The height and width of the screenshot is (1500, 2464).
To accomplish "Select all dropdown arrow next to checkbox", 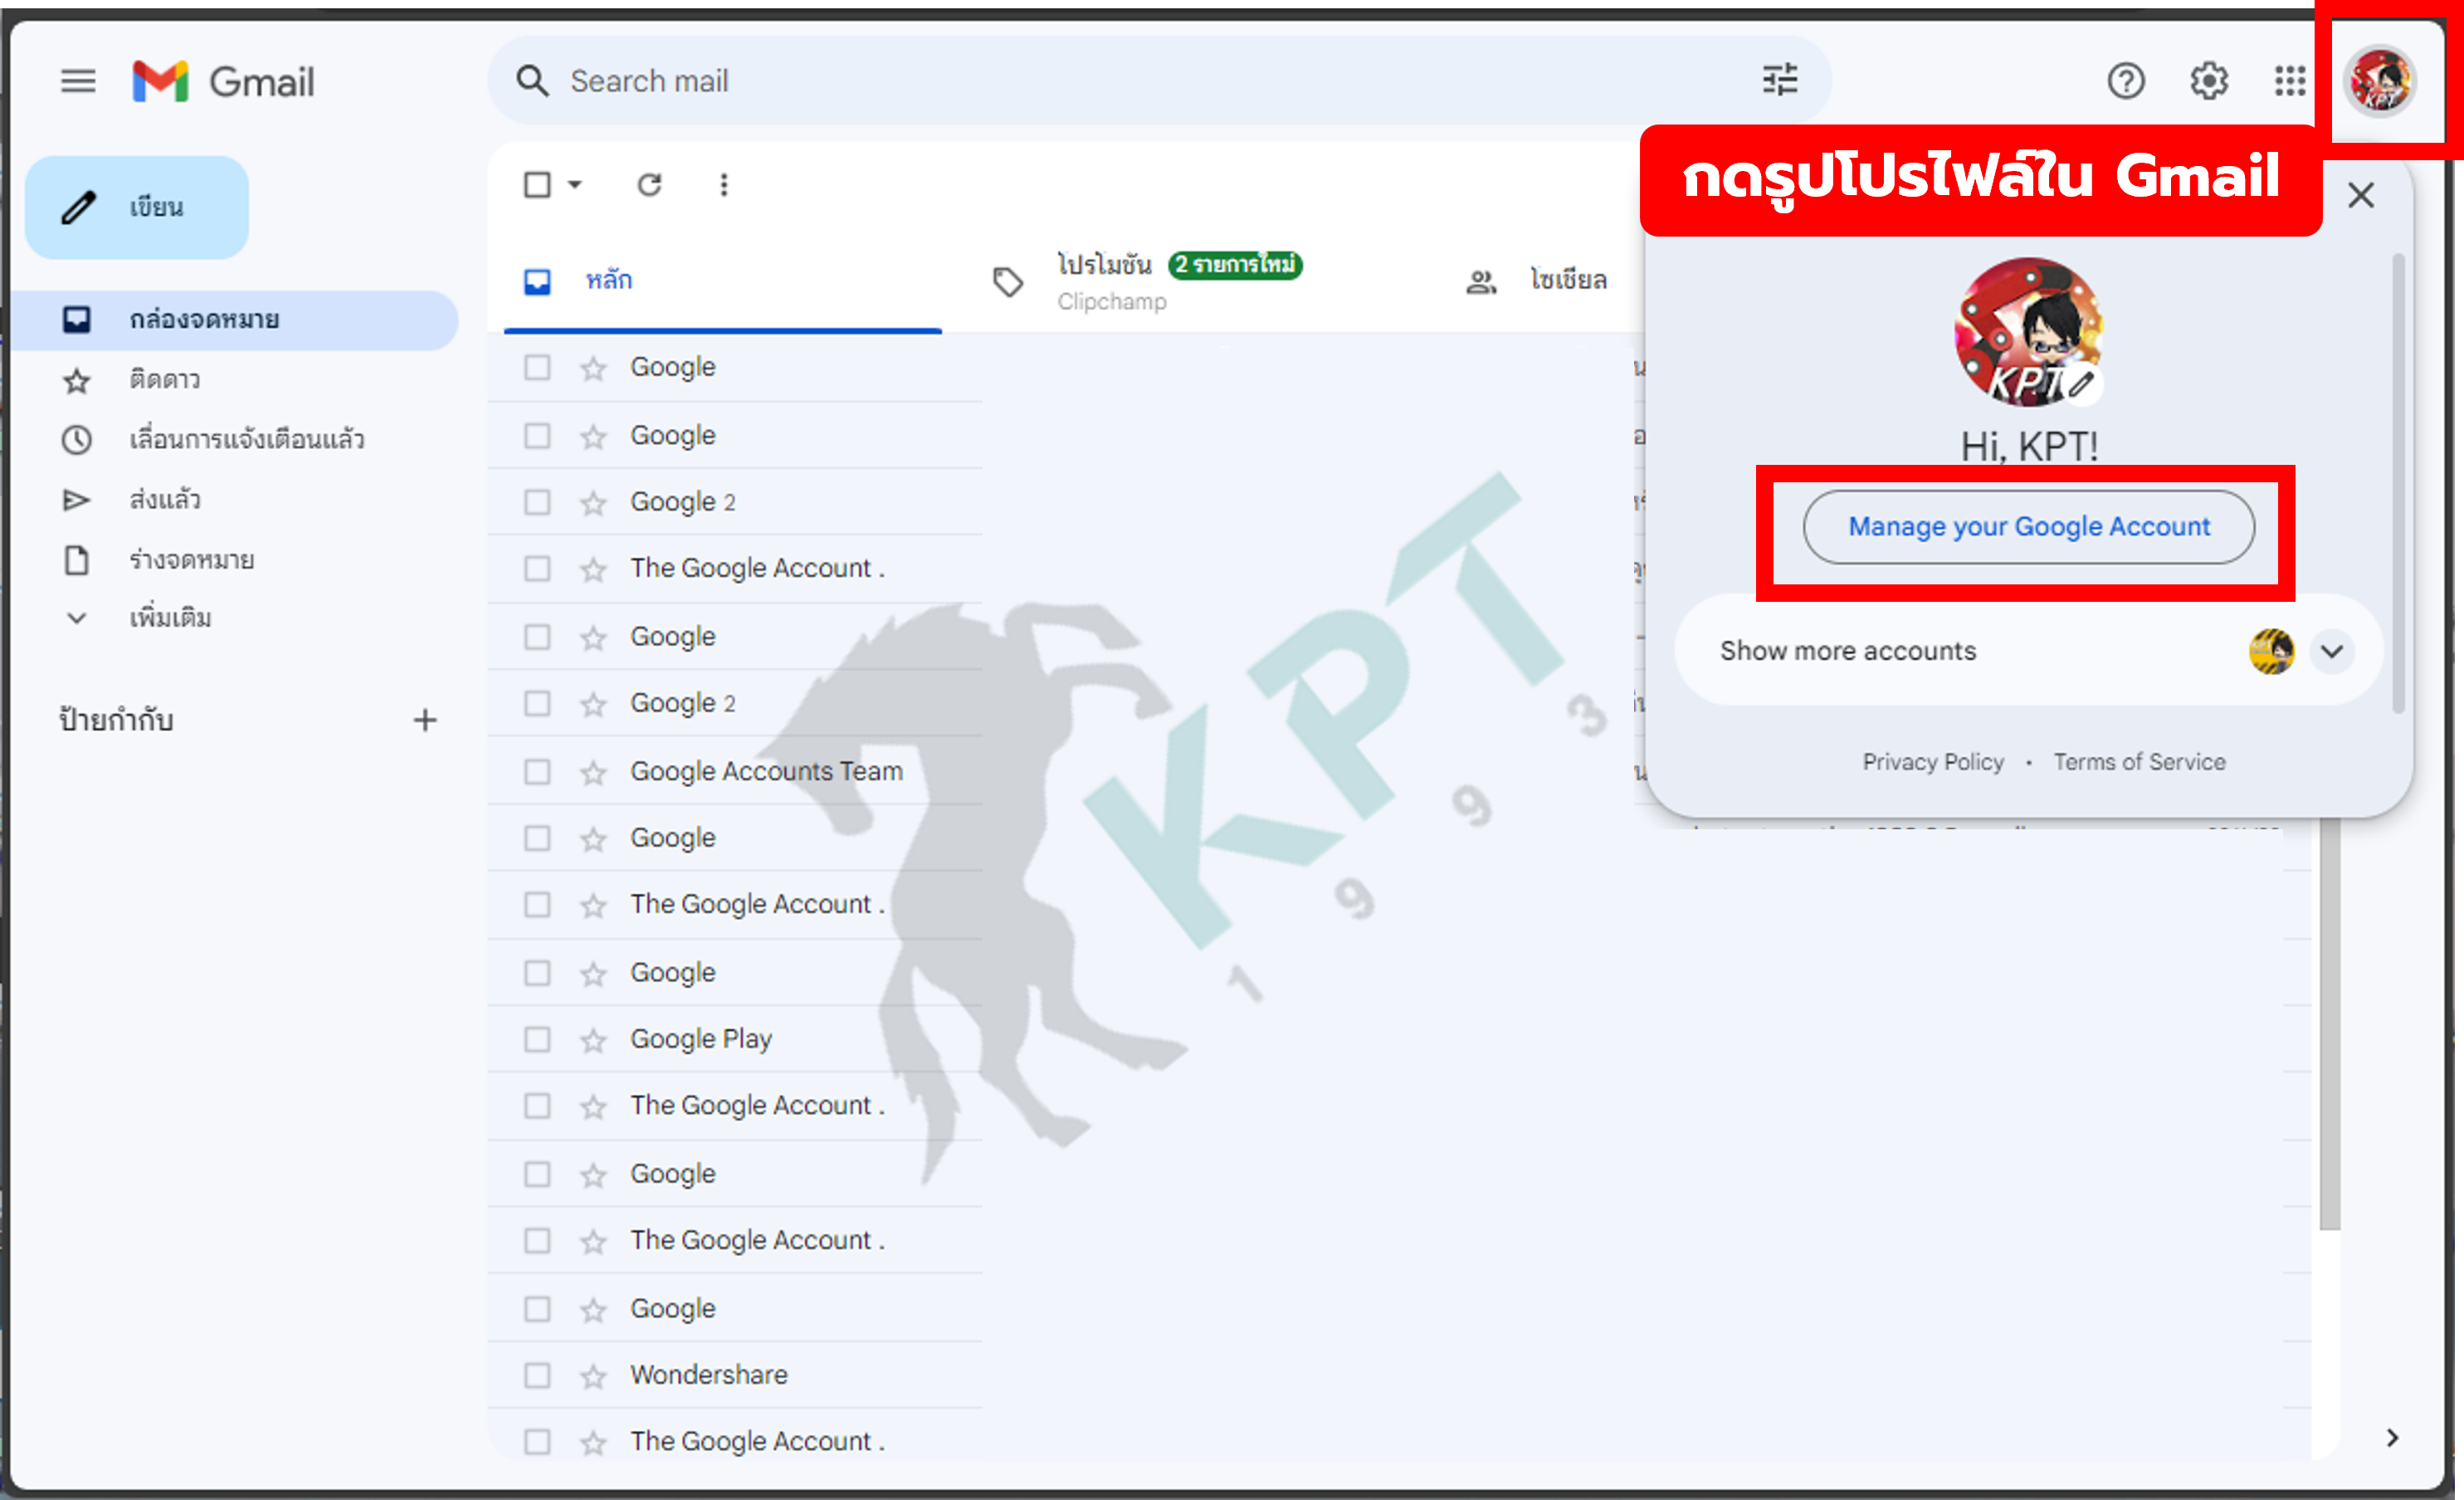I will [575, 184].
